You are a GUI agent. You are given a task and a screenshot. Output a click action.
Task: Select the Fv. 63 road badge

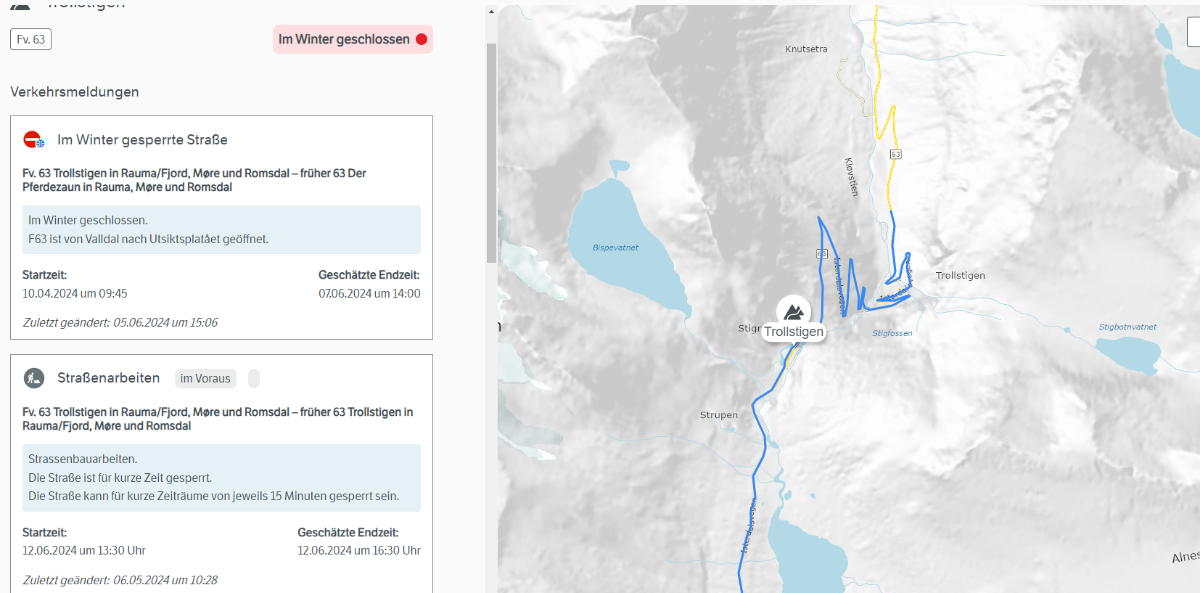tap(31, 39)
